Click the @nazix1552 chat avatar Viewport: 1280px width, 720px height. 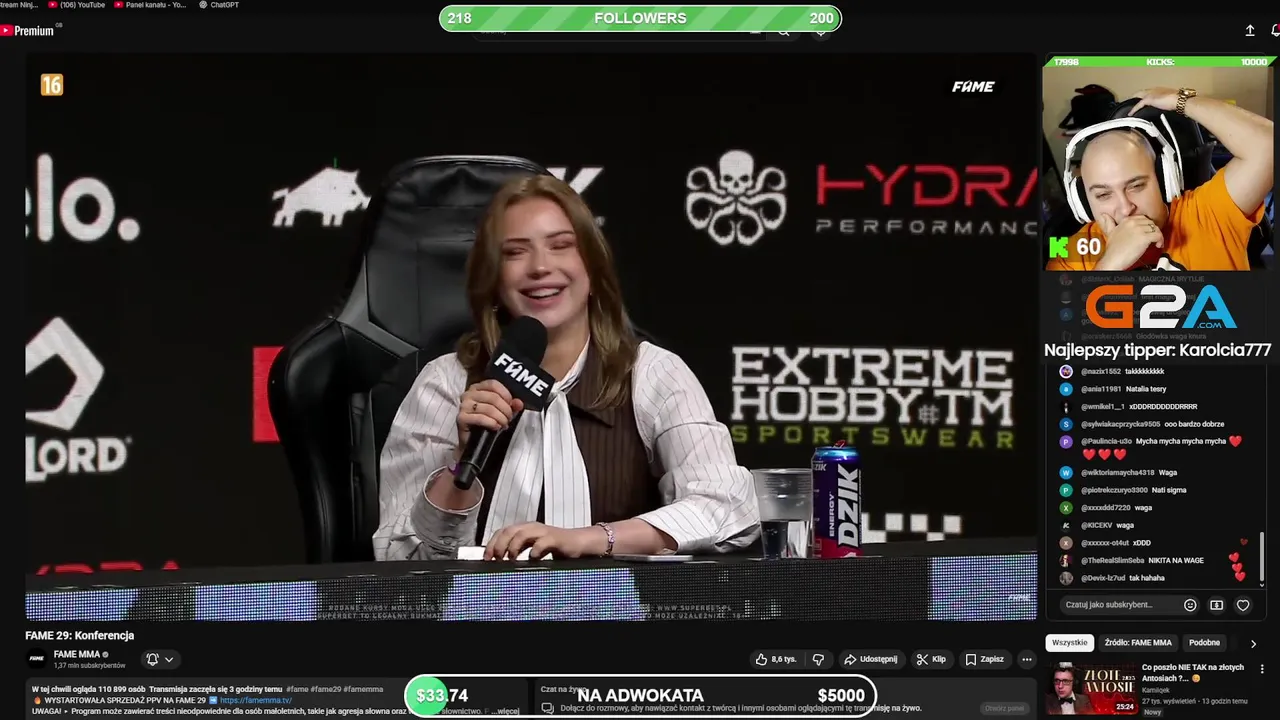(1066, 371)
